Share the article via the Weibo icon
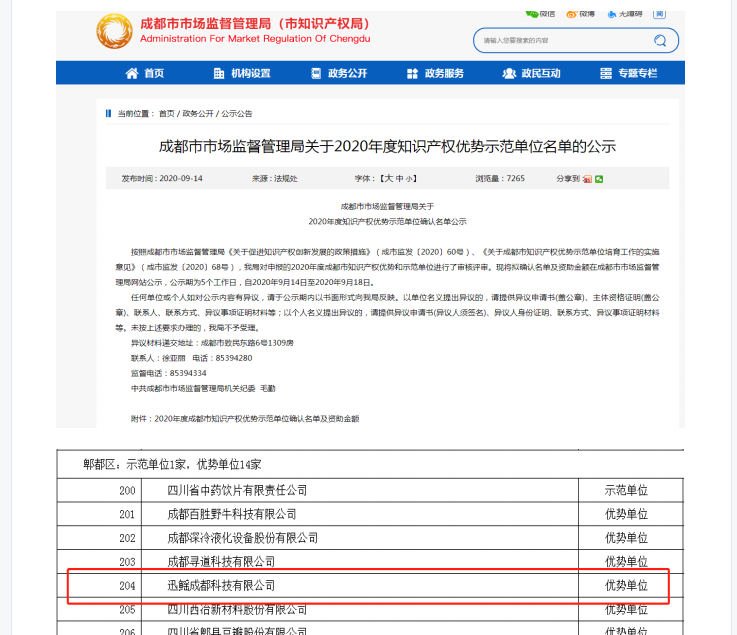The height and width of the screenshot is (635, 737). [x=588, y=179]
